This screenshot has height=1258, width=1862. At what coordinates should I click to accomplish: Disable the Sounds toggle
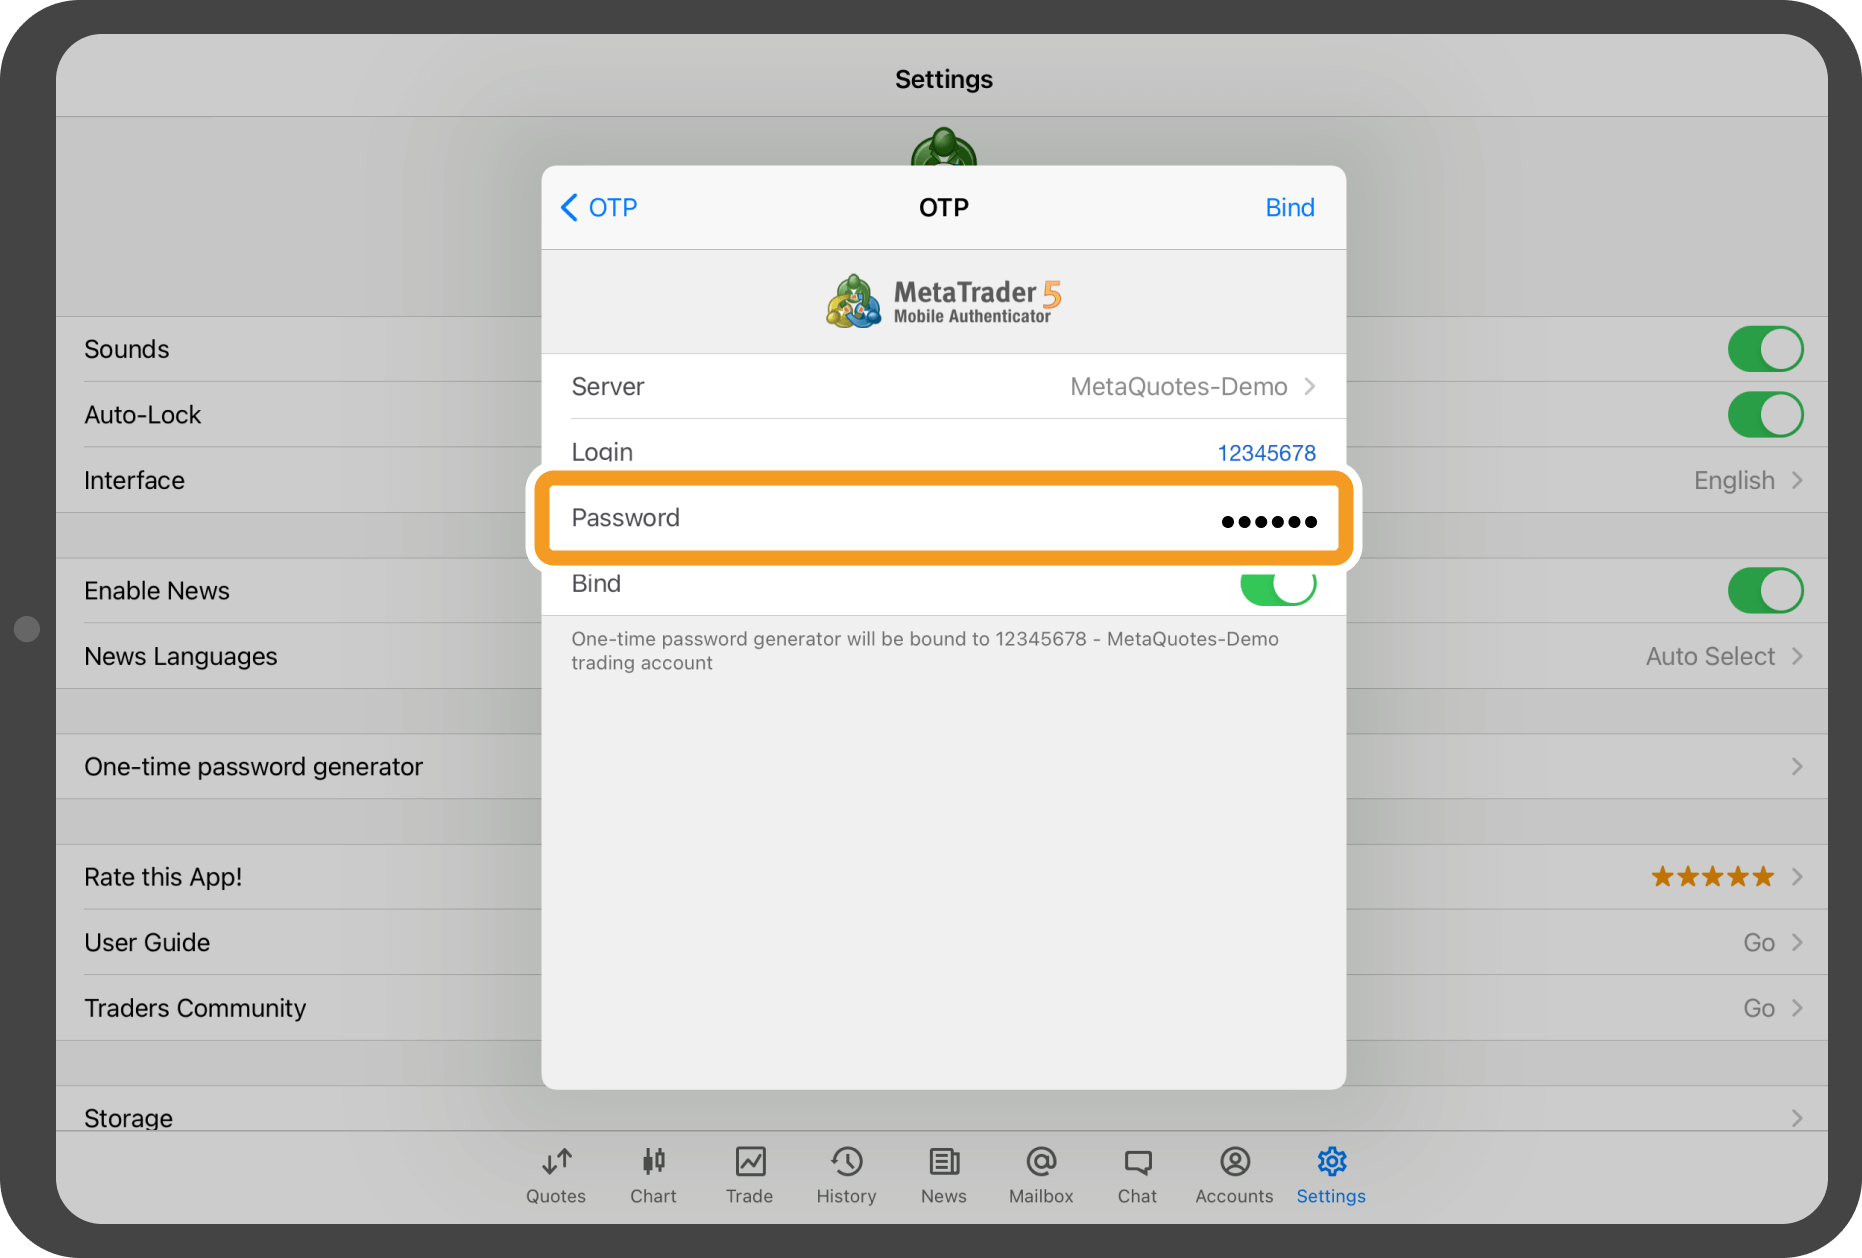tap(1764, 349)
